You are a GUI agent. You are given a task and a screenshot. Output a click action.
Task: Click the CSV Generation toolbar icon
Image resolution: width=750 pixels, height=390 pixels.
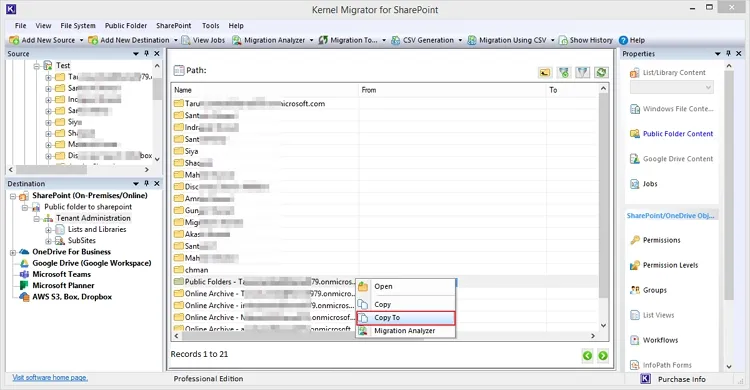pos(396,40)
